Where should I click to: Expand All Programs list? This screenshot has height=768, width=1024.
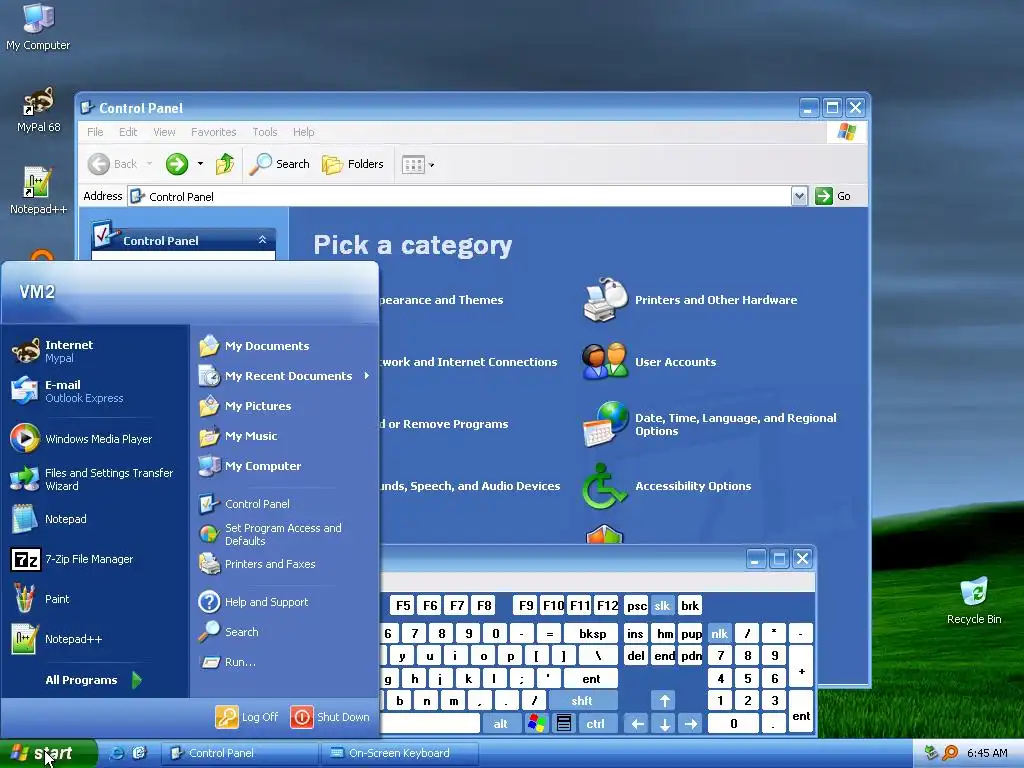(x=93, y=680)
